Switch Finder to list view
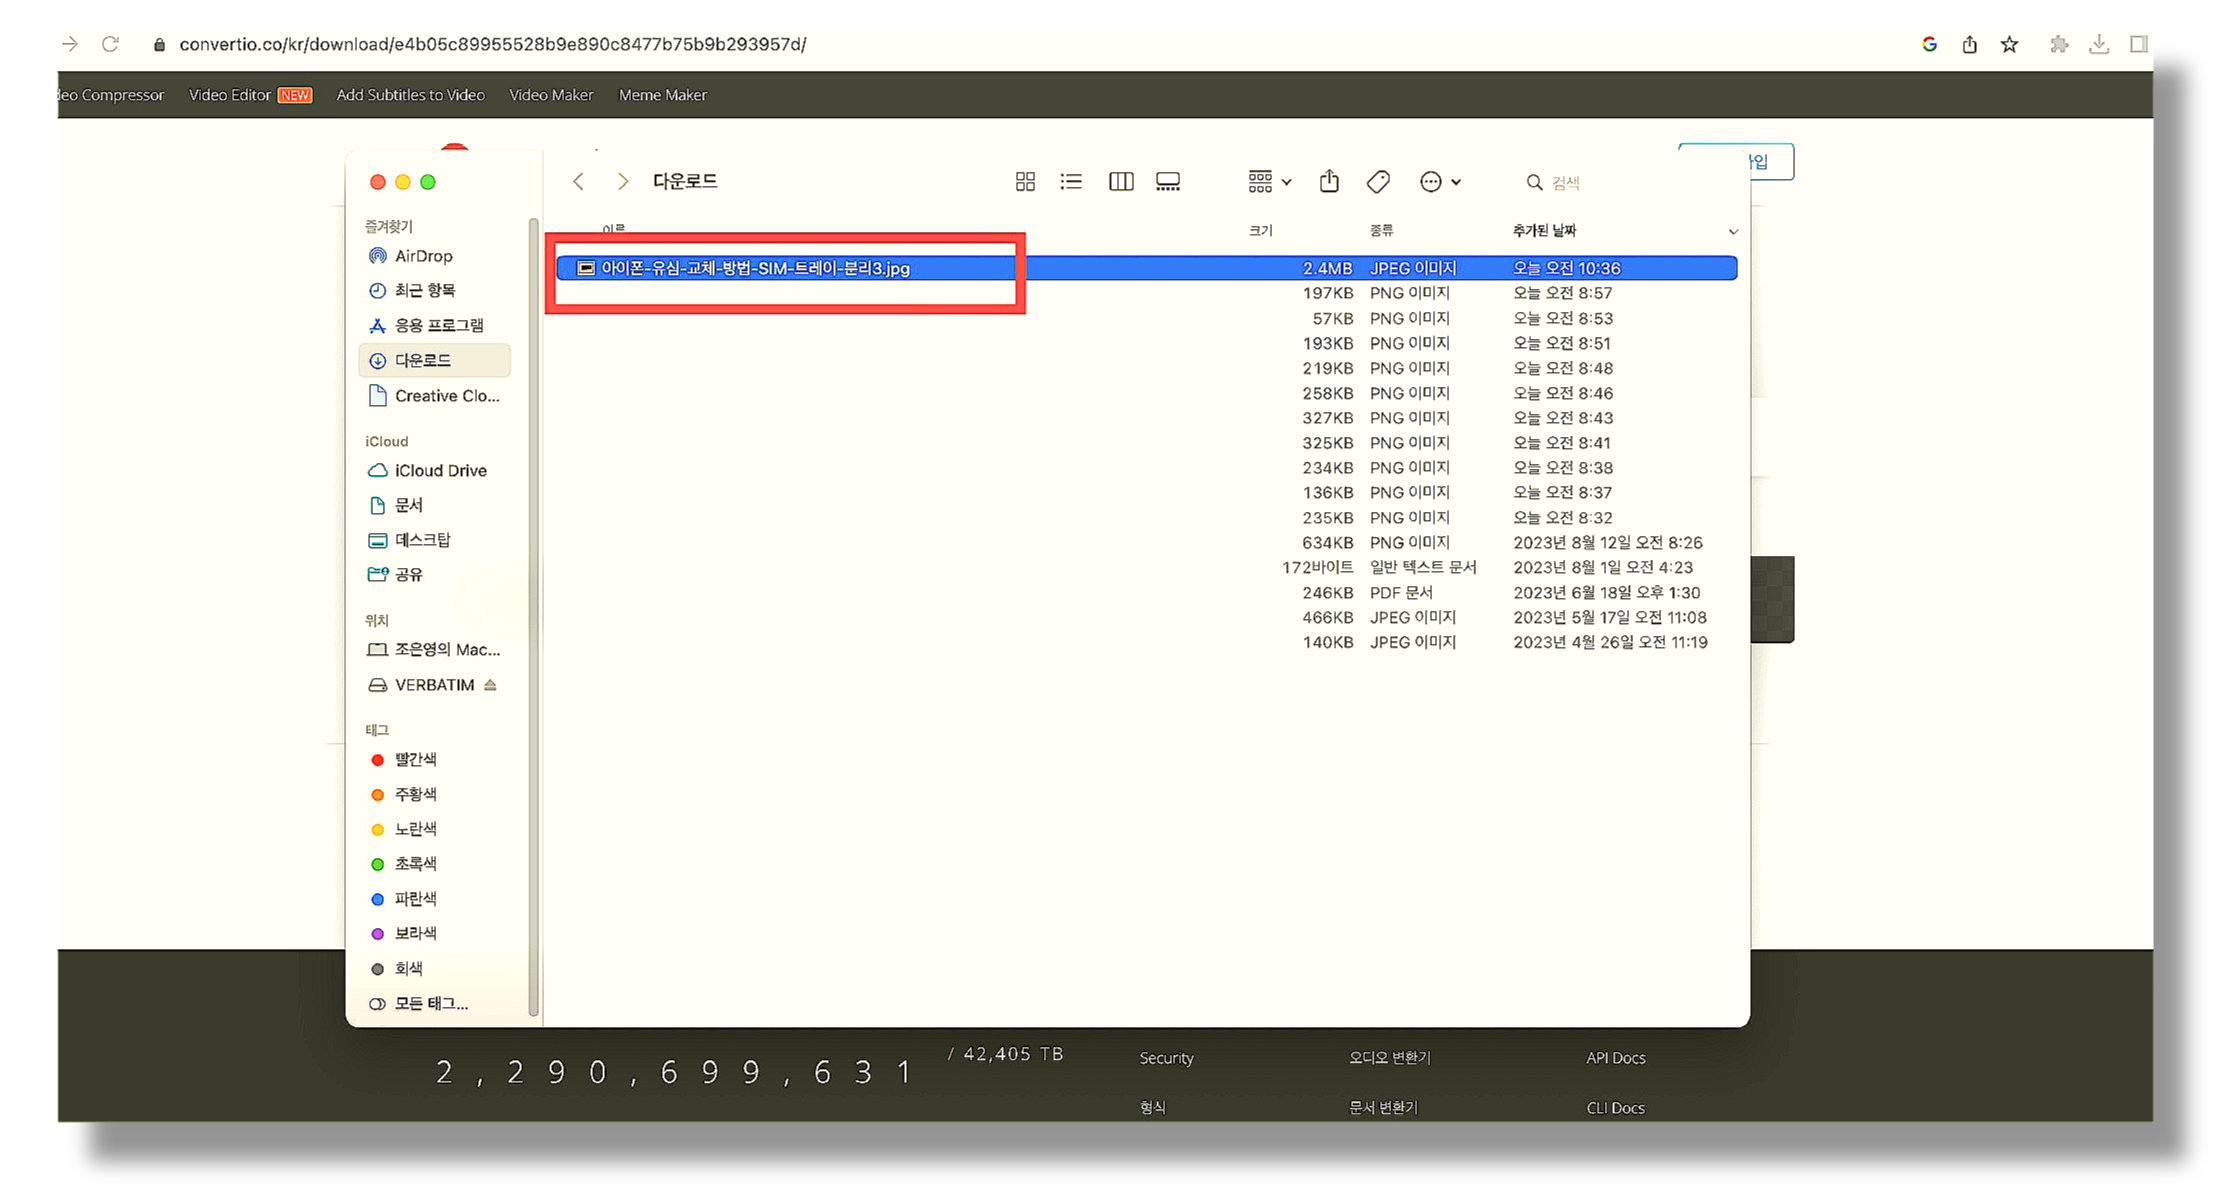 (1071, 182)
